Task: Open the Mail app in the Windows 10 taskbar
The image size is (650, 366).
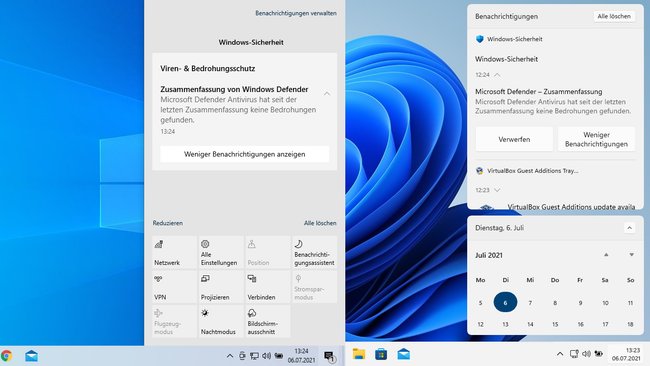Action: click(x=32, y=356)
